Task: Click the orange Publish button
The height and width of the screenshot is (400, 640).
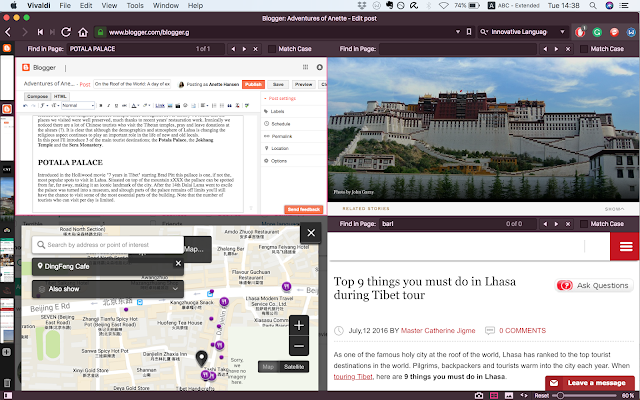Action: 253,84
